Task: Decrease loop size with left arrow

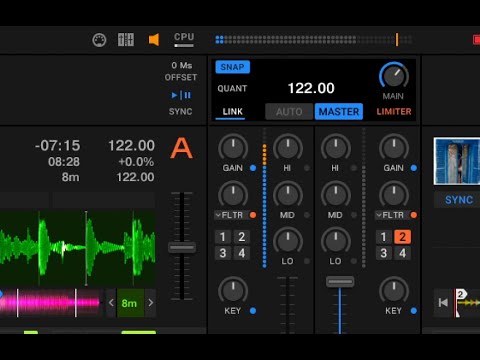Action: pos(111,303)
